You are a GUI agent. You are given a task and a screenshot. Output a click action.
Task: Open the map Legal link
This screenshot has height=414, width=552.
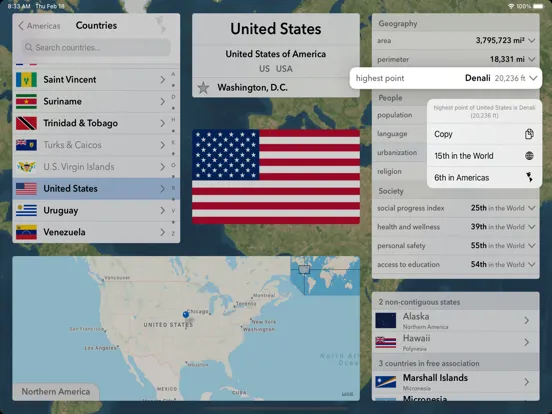pos(347,394)
